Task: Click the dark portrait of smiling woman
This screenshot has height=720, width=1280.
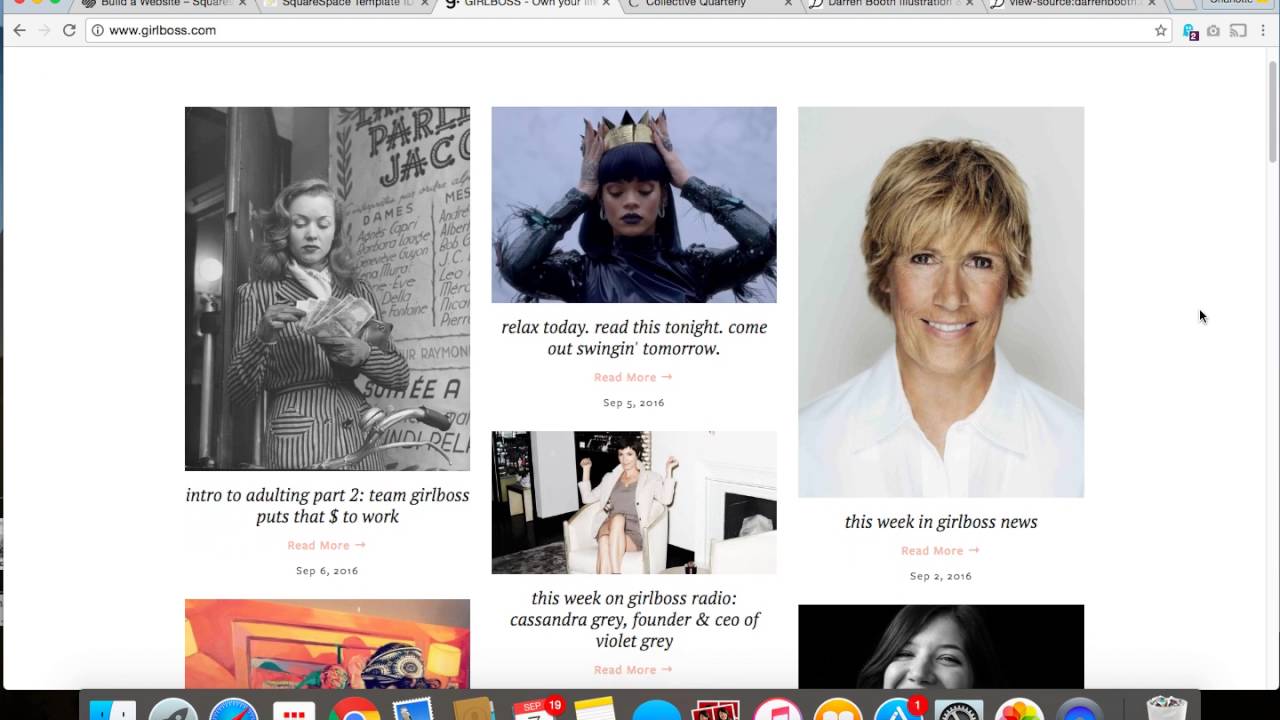Action: click(x=941, y=647)
